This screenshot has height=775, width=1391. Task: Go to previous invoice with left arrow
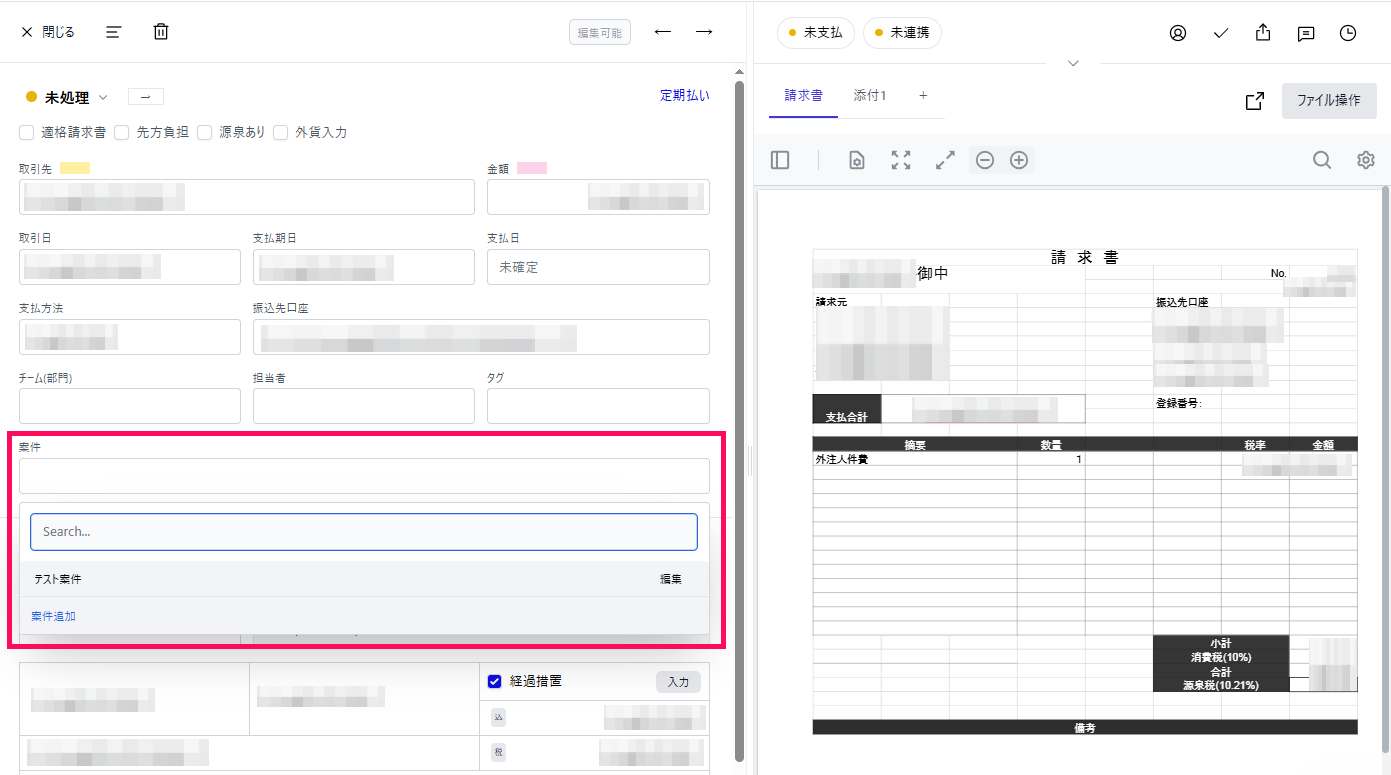[x=662, y=32]
